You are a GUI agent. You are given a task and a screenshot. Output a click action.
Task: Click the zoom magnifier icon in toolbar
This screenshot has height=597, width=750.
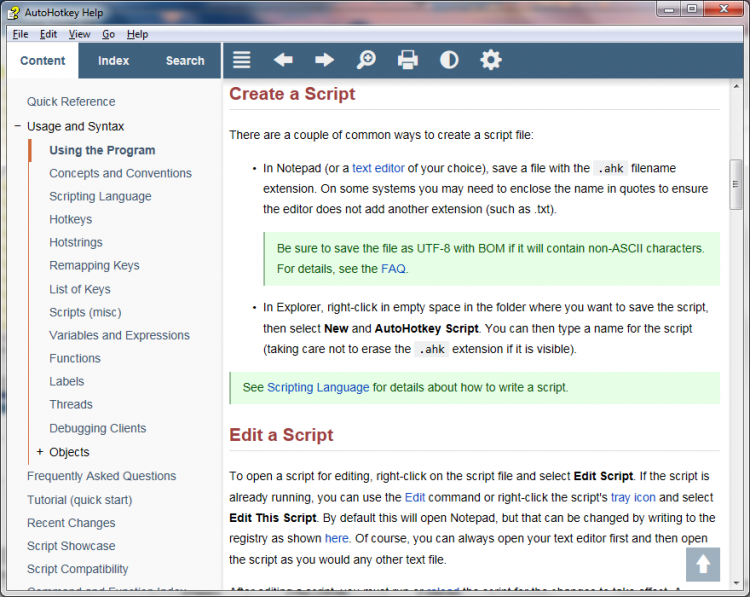[x=366, y=60]
